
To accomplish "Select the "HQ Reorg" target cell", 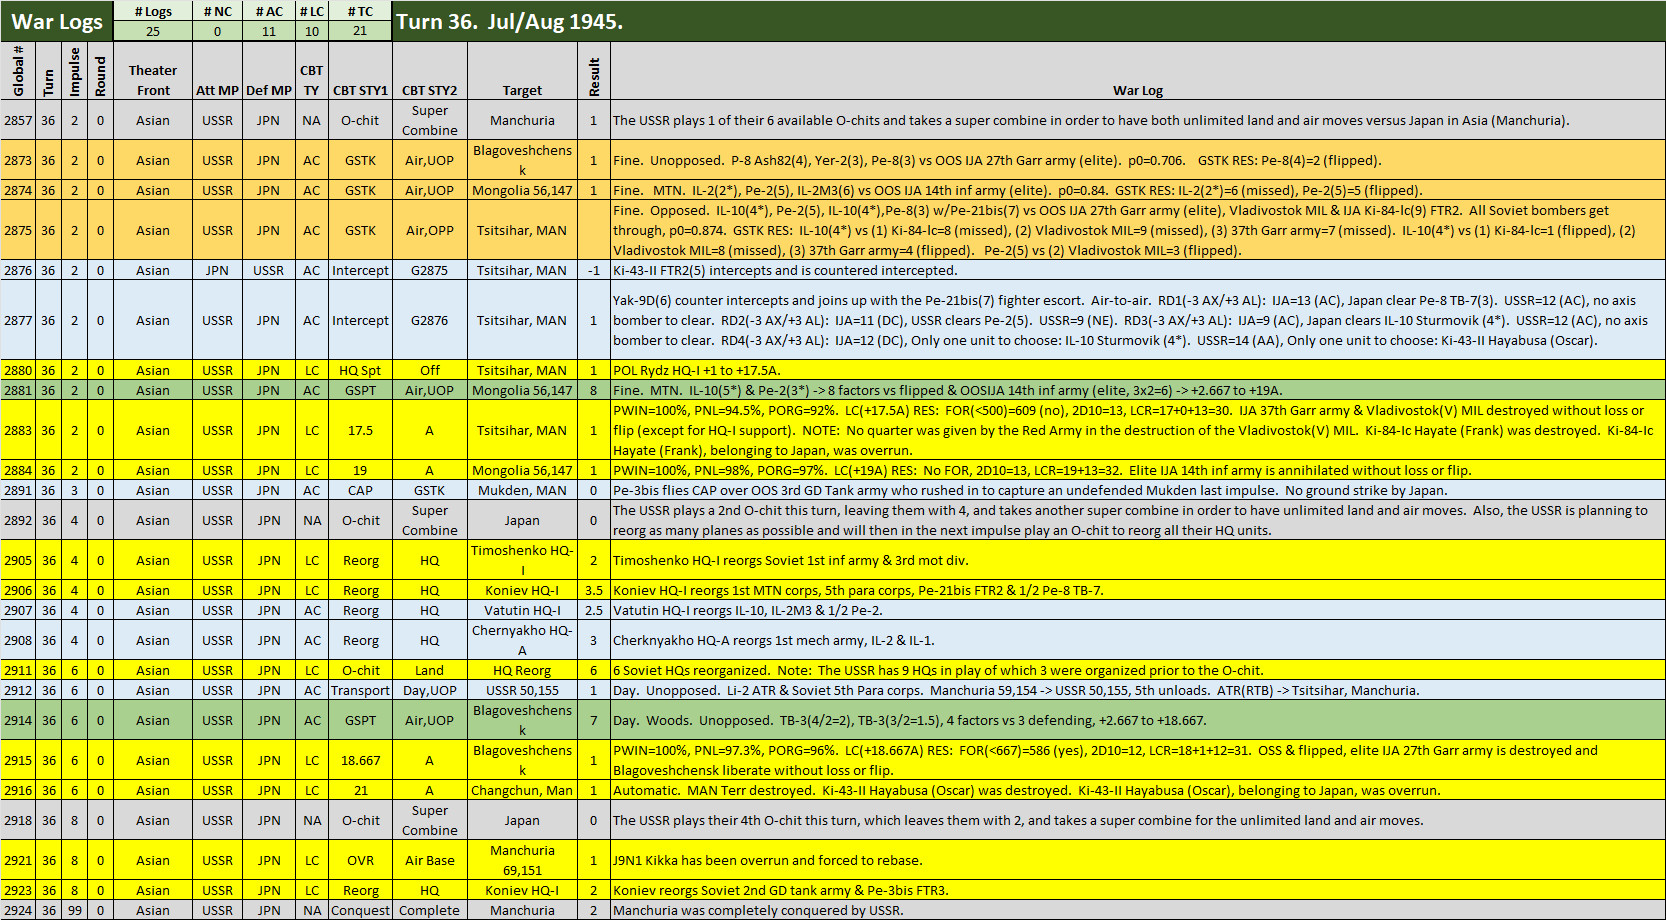I will [x=522, y=670].
